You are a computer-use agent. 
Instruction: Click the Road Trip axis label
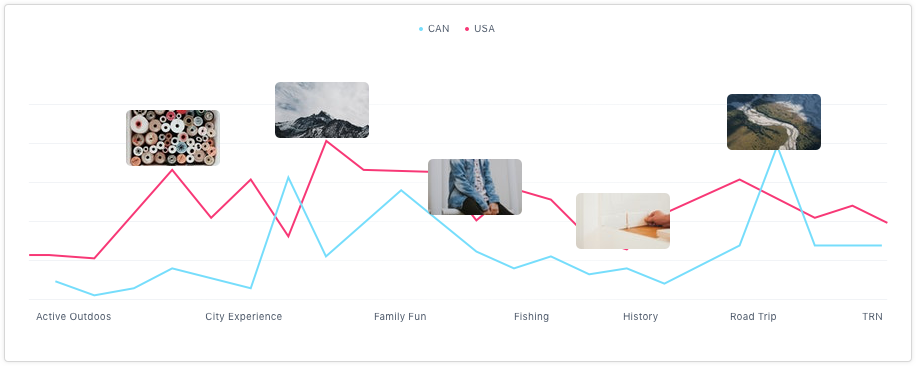pos(753,316)
